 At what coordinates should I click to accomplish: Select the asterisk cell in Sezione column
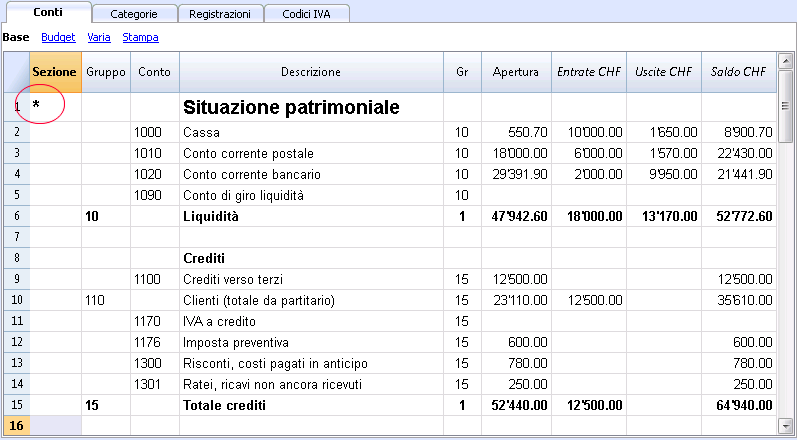(55, 107)
